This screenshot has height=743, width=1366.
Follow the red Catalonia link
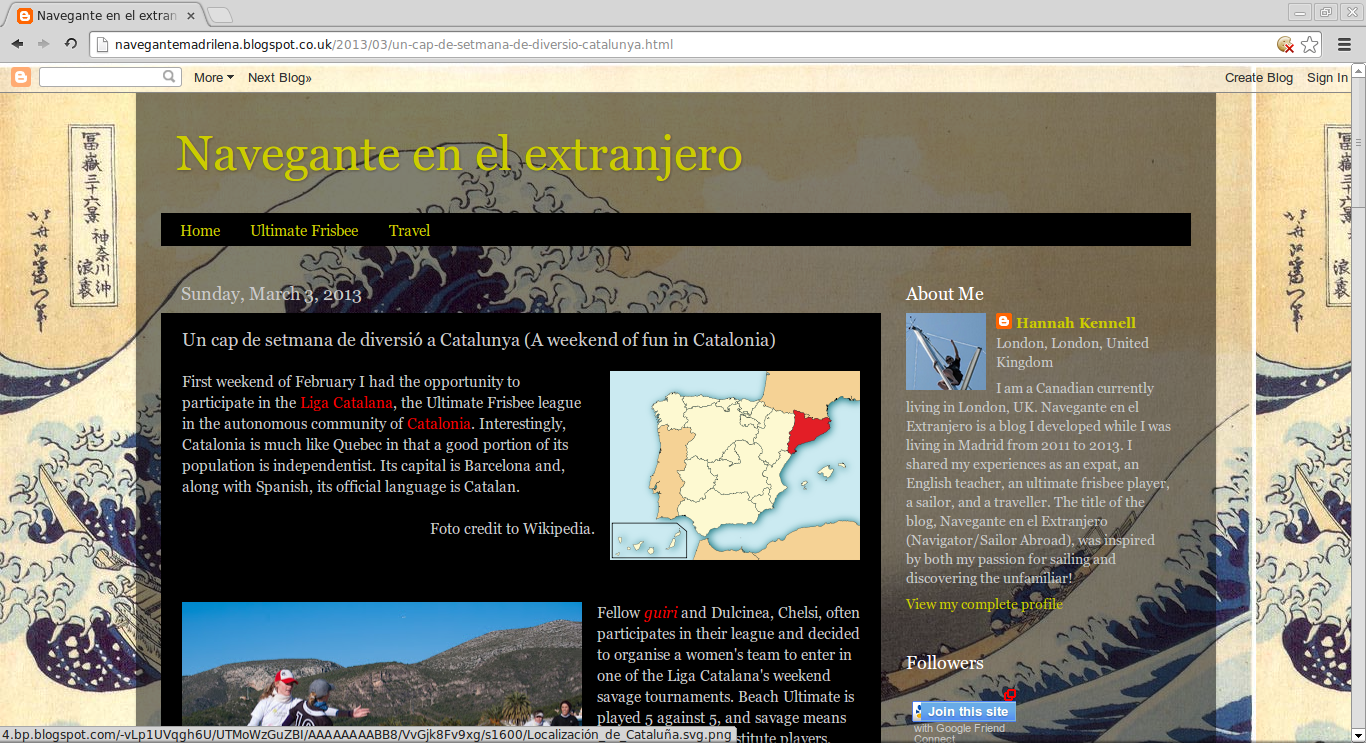[x=439, y=423]
